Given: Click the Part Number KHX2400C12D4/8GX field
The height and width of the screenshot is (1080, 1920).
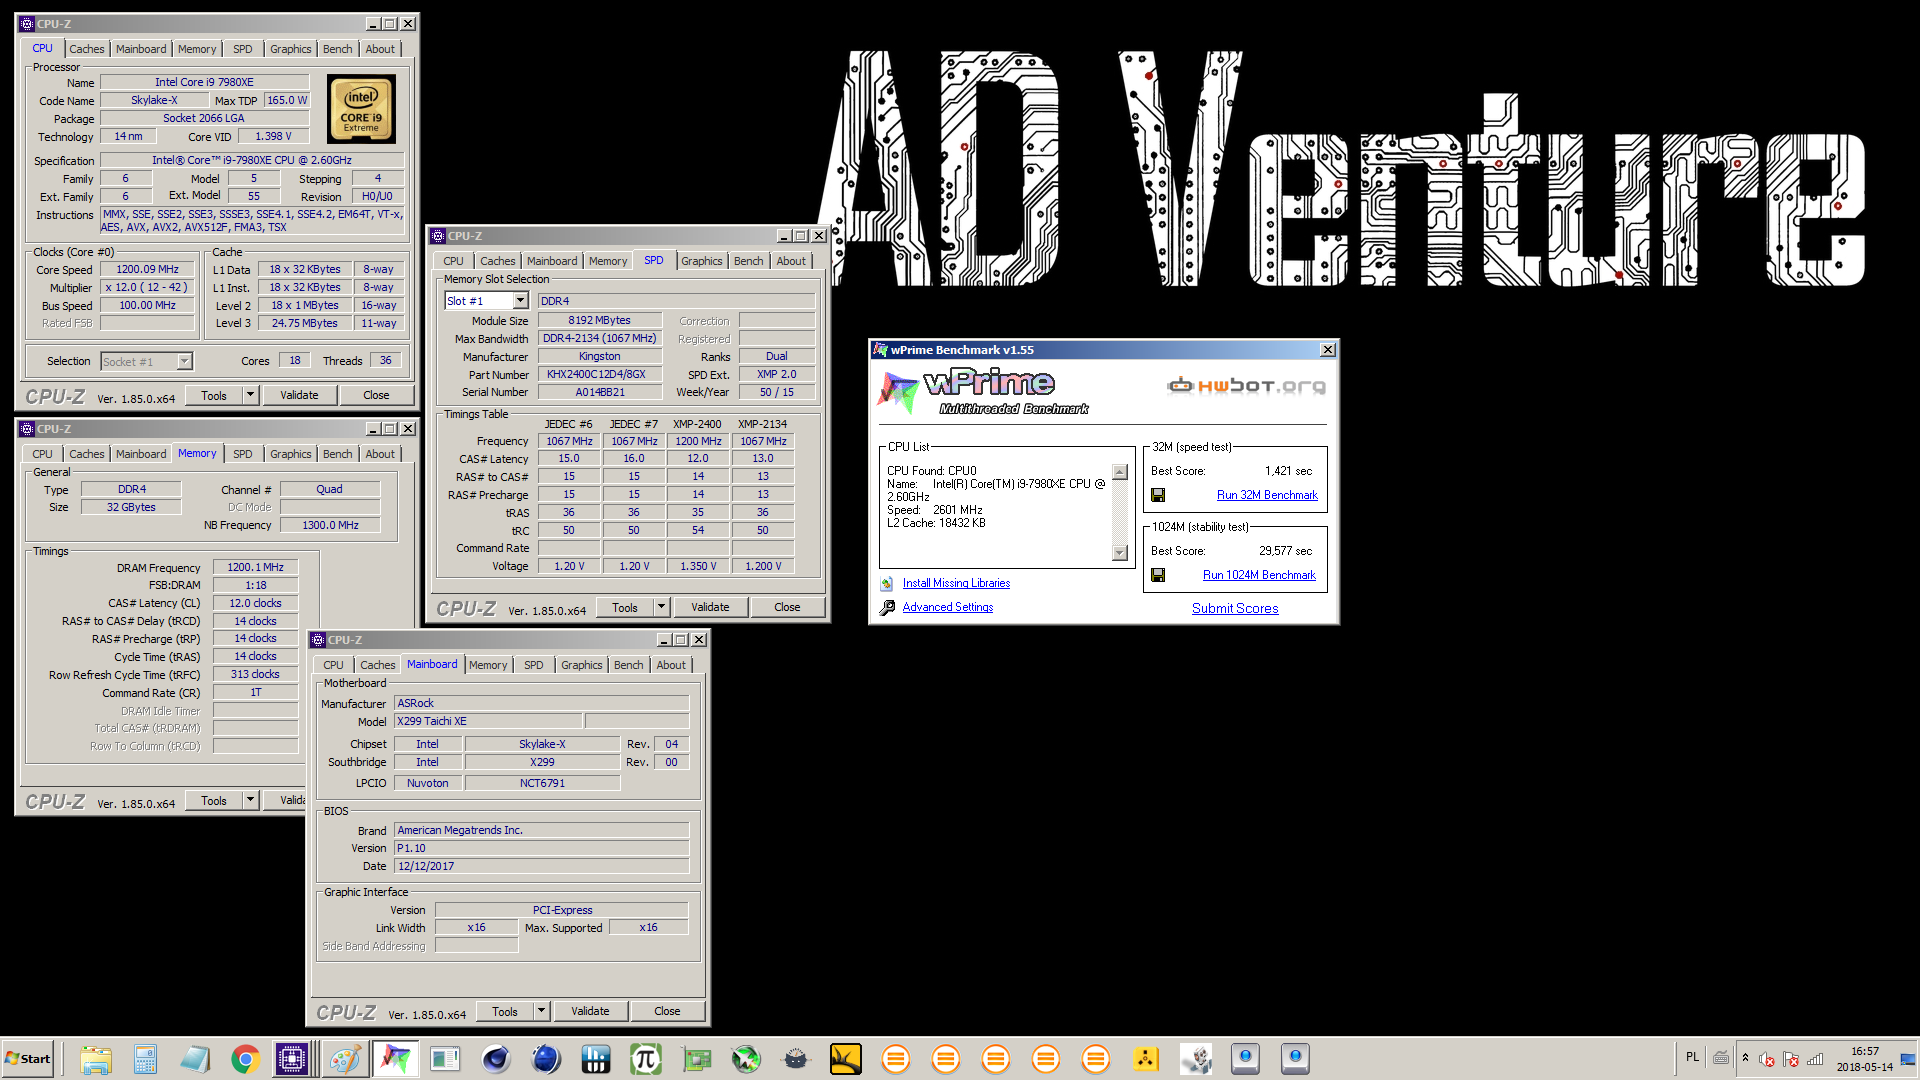Looking at the screenshot, I should (600, 375).
